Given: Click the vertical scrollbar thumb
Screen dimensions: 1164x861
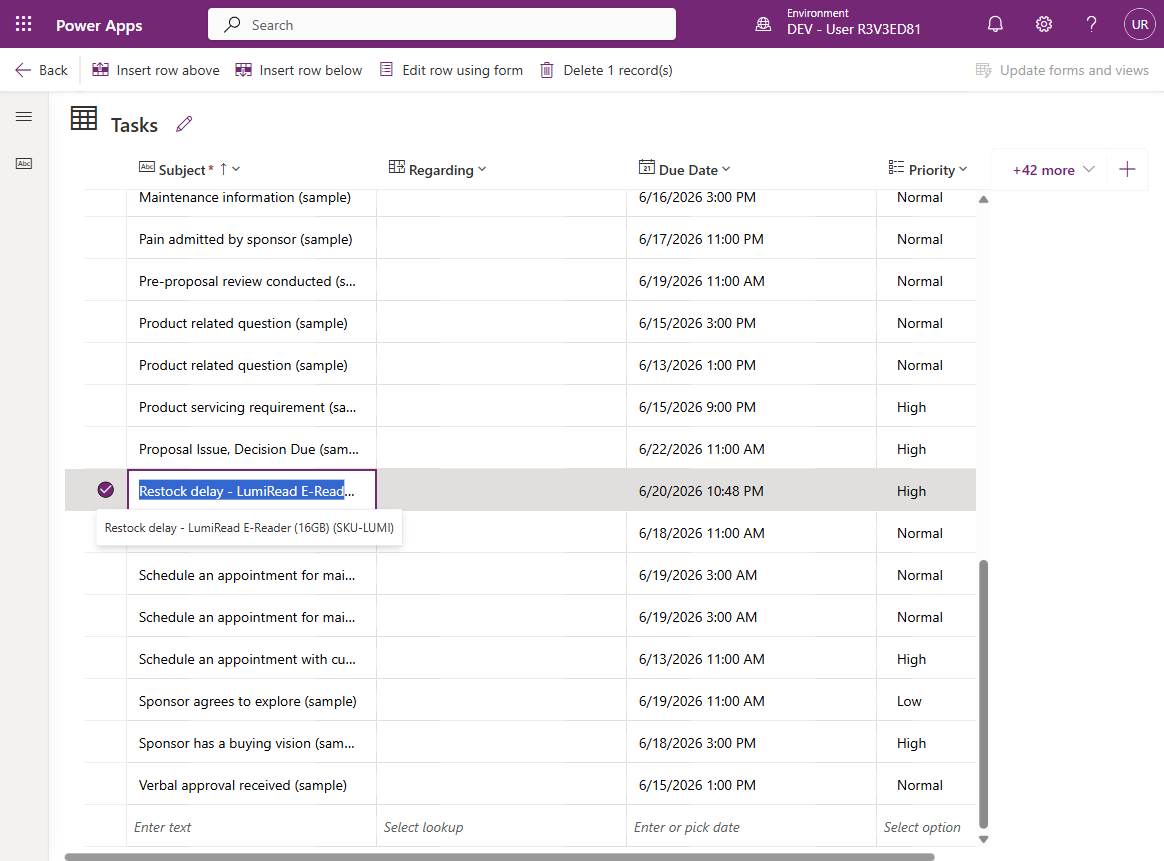Looking at the screenshot, I should point(984,693).
